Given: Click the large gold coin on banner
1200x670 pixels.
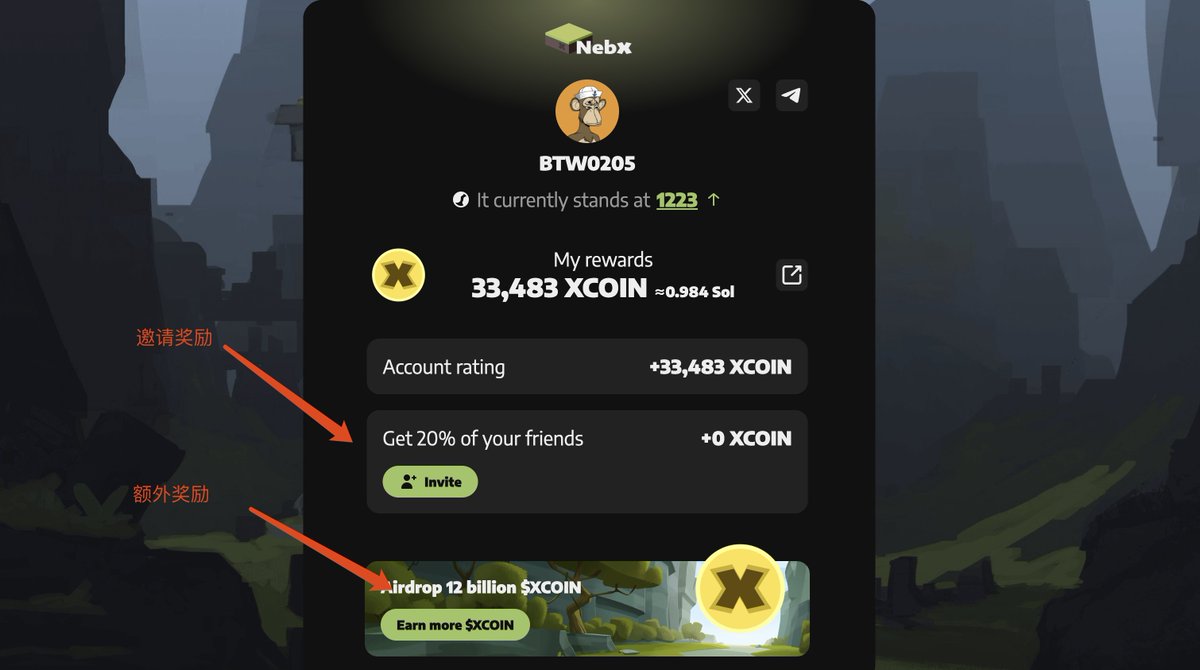Looking at the screenshot, I should pyautogui.click(x=740, y=587).
